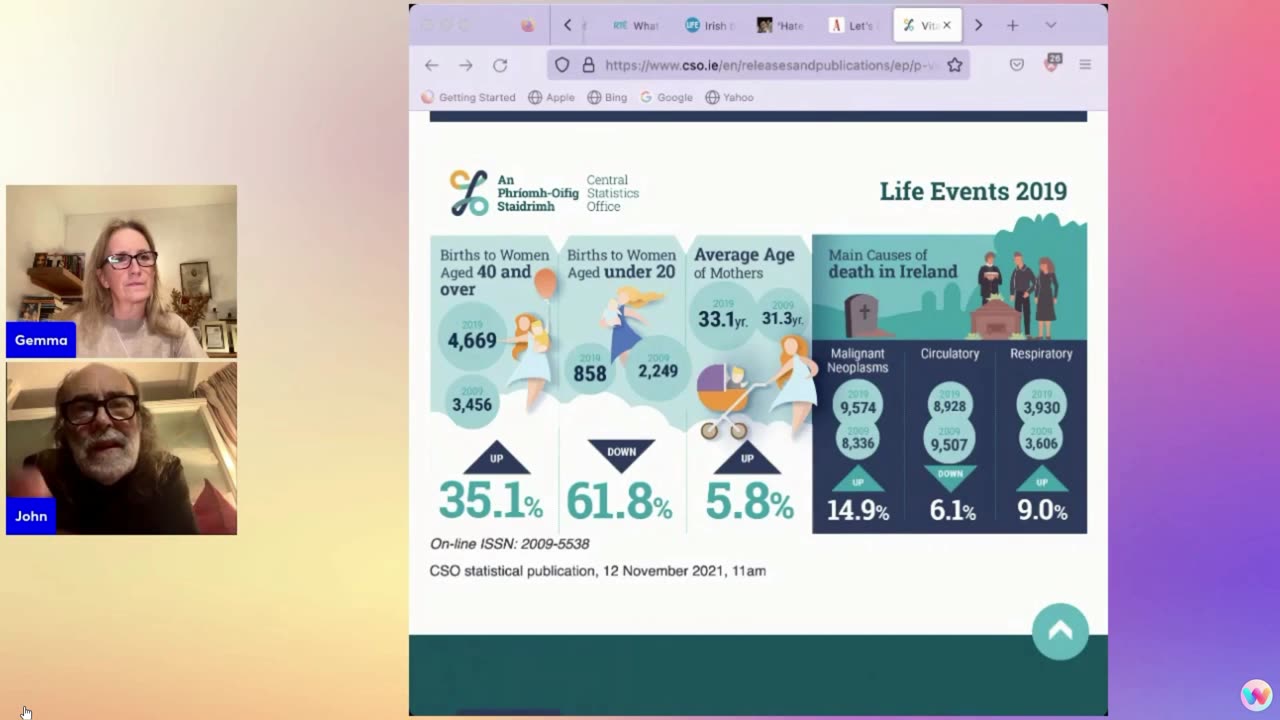Click the Central Statistics Office logo
Viewport: 1280px width, 720px height.
[x=543, y=193]
